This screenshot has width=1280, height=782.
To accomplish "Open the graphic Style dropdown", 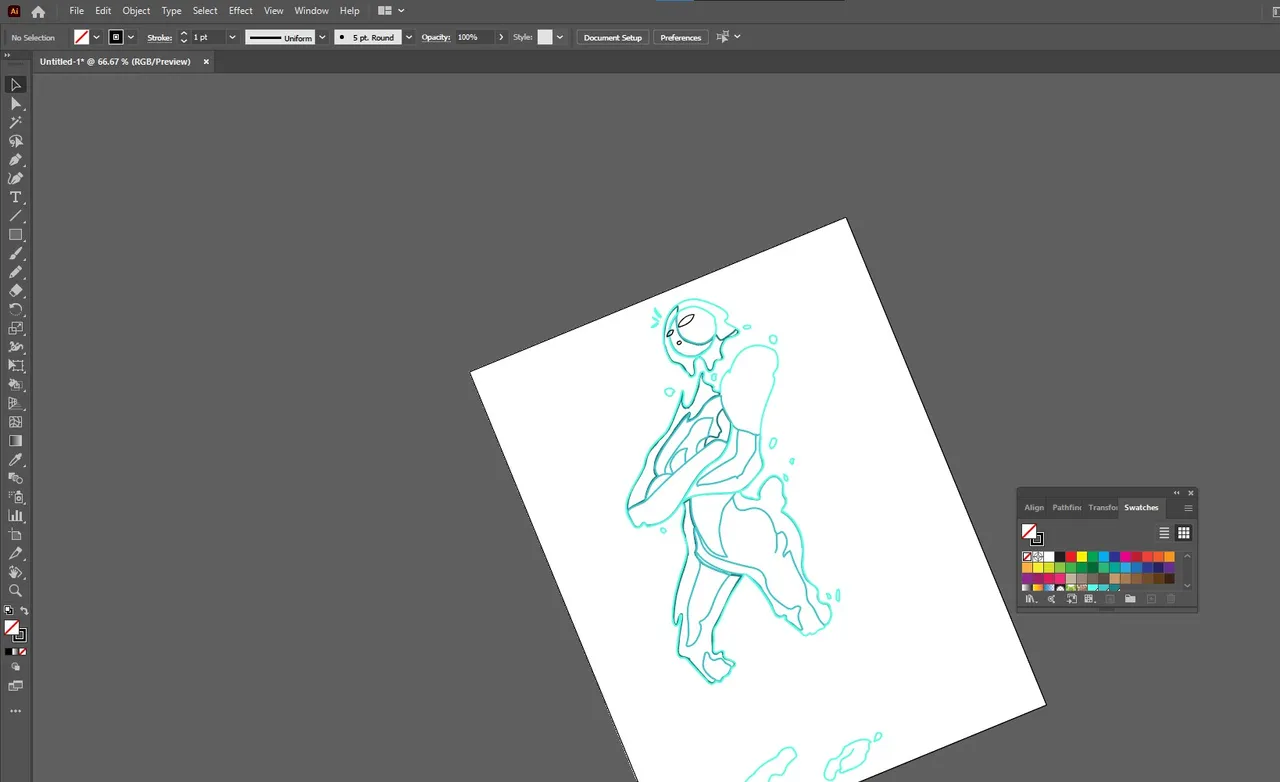I will click(x=560, y=37).
